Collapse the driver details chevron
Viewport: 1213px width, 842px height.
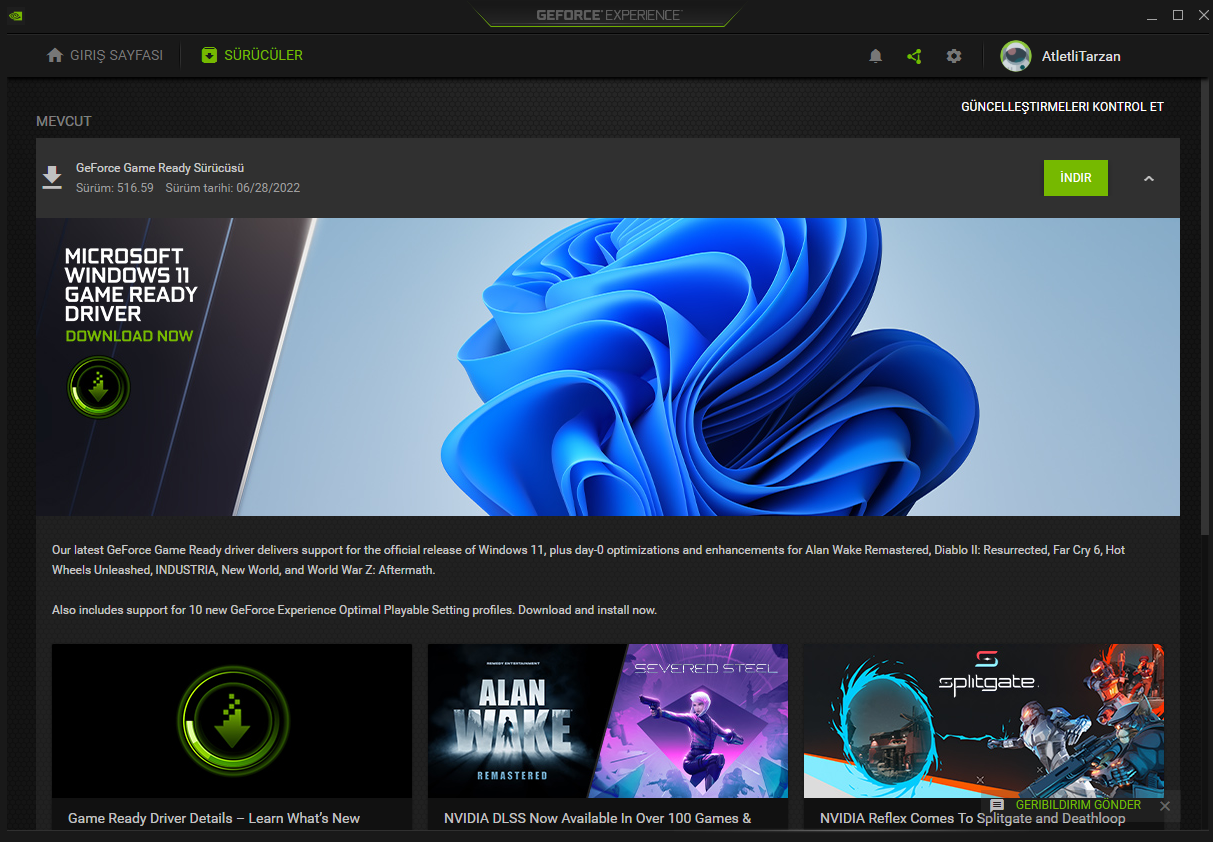(x=1149, y=178)
